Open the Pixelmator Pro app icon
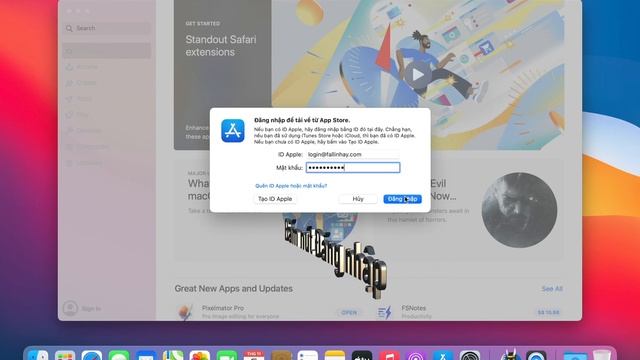 point(186,312)
